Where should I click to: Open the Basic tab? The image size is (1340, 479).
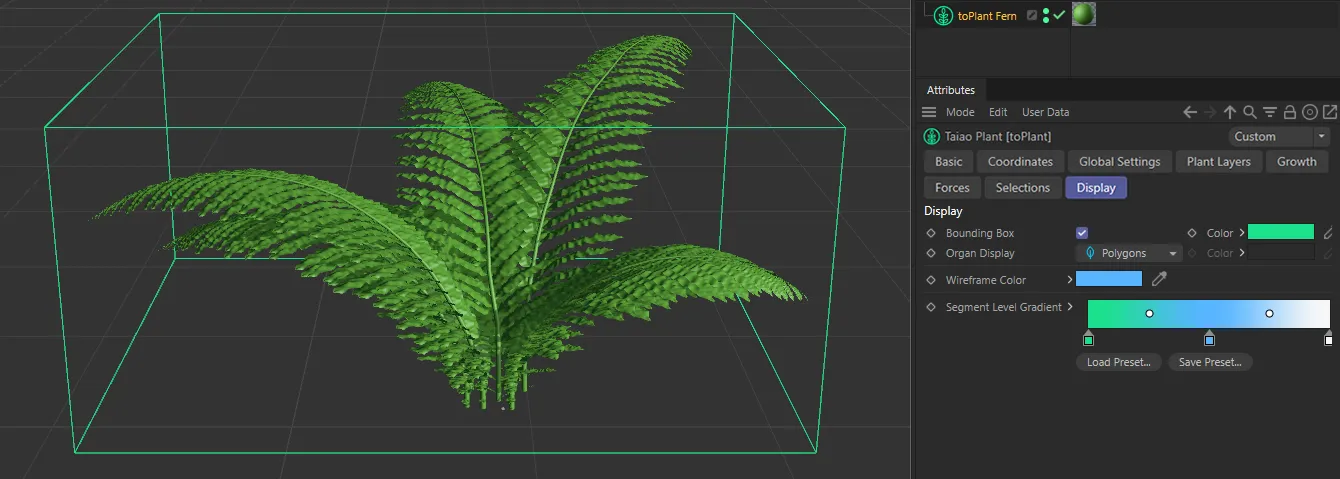point(949,161)
